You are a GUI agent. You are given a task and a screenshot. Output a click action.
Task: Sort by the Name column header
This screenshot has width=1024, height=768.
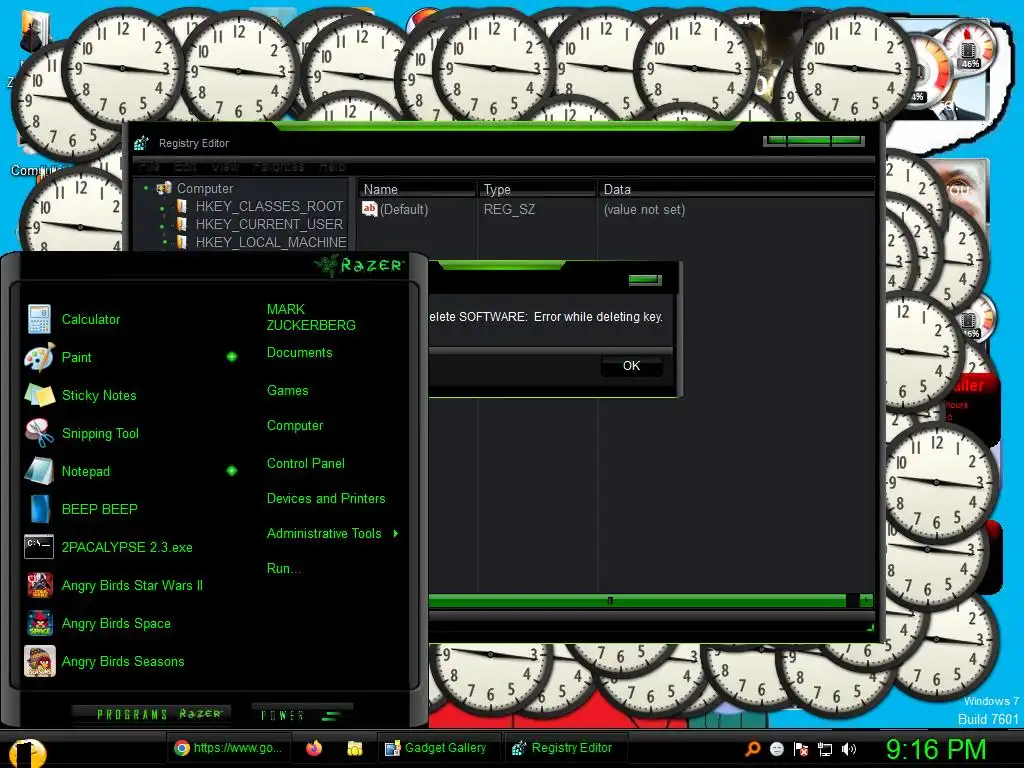click(417, 189)
